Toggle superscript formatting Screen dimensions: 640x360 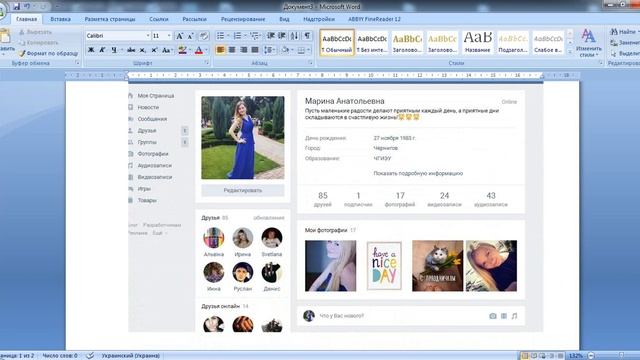pyautogui.click(x=154, y=50)
